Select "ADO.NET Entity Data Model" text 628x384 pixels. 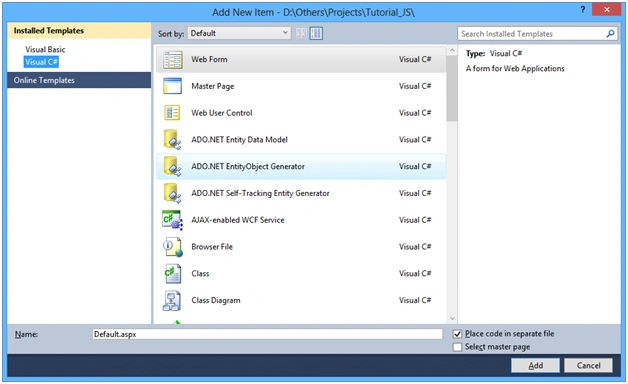click(240, 140)
